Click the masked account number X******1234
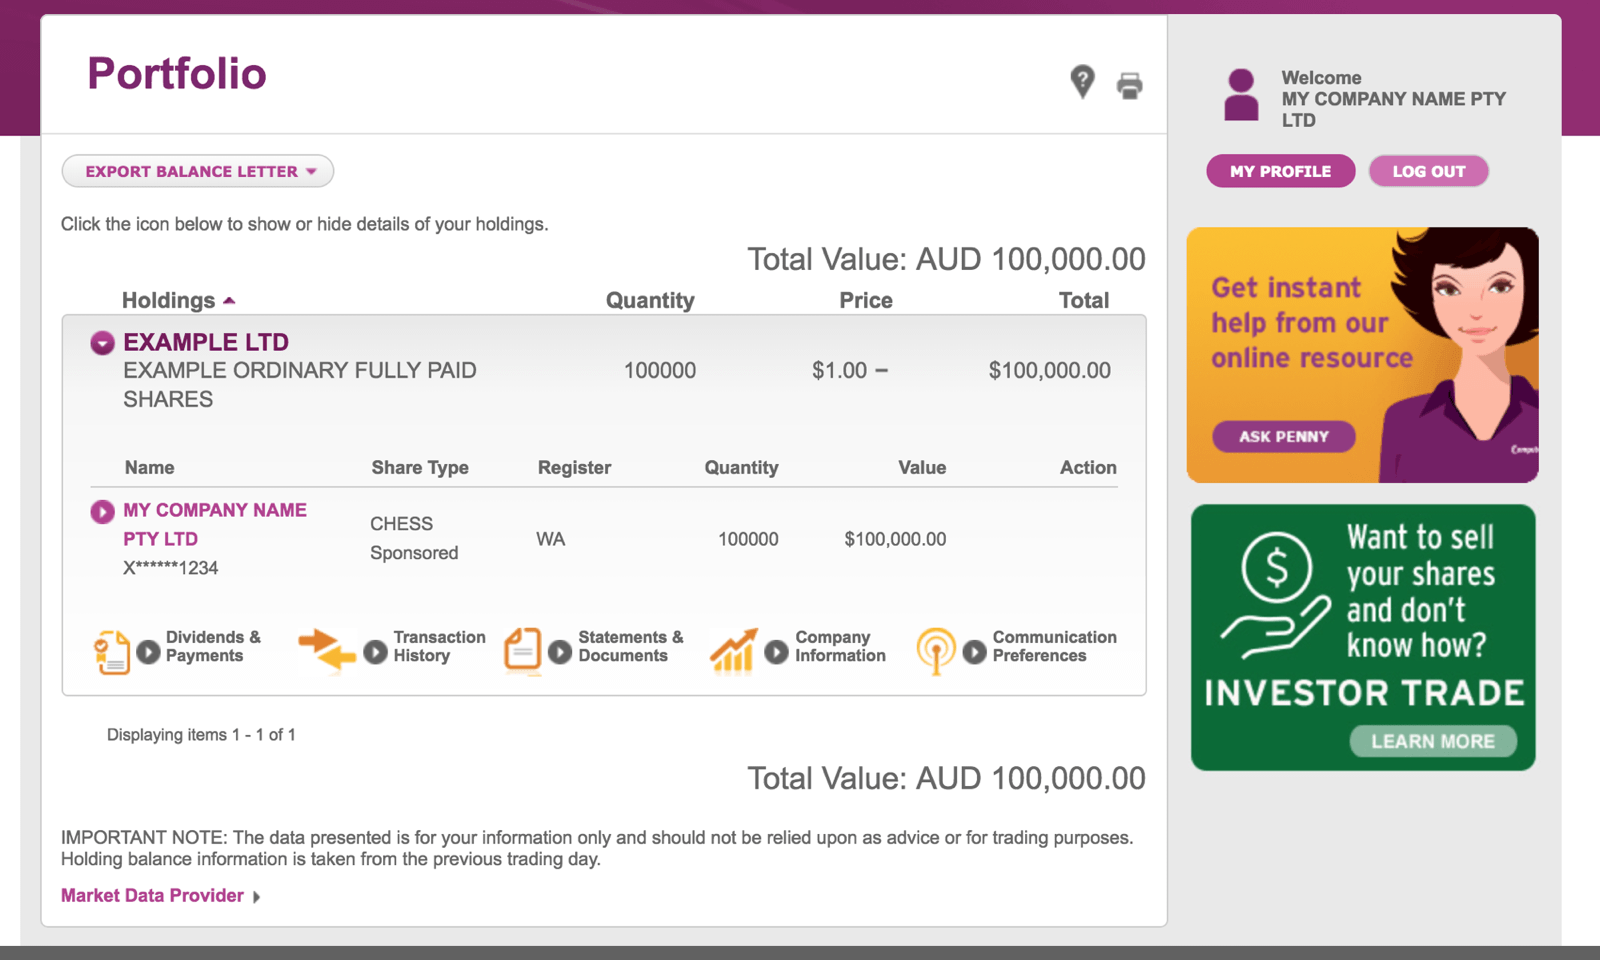1600x960 pixels. 170,568
